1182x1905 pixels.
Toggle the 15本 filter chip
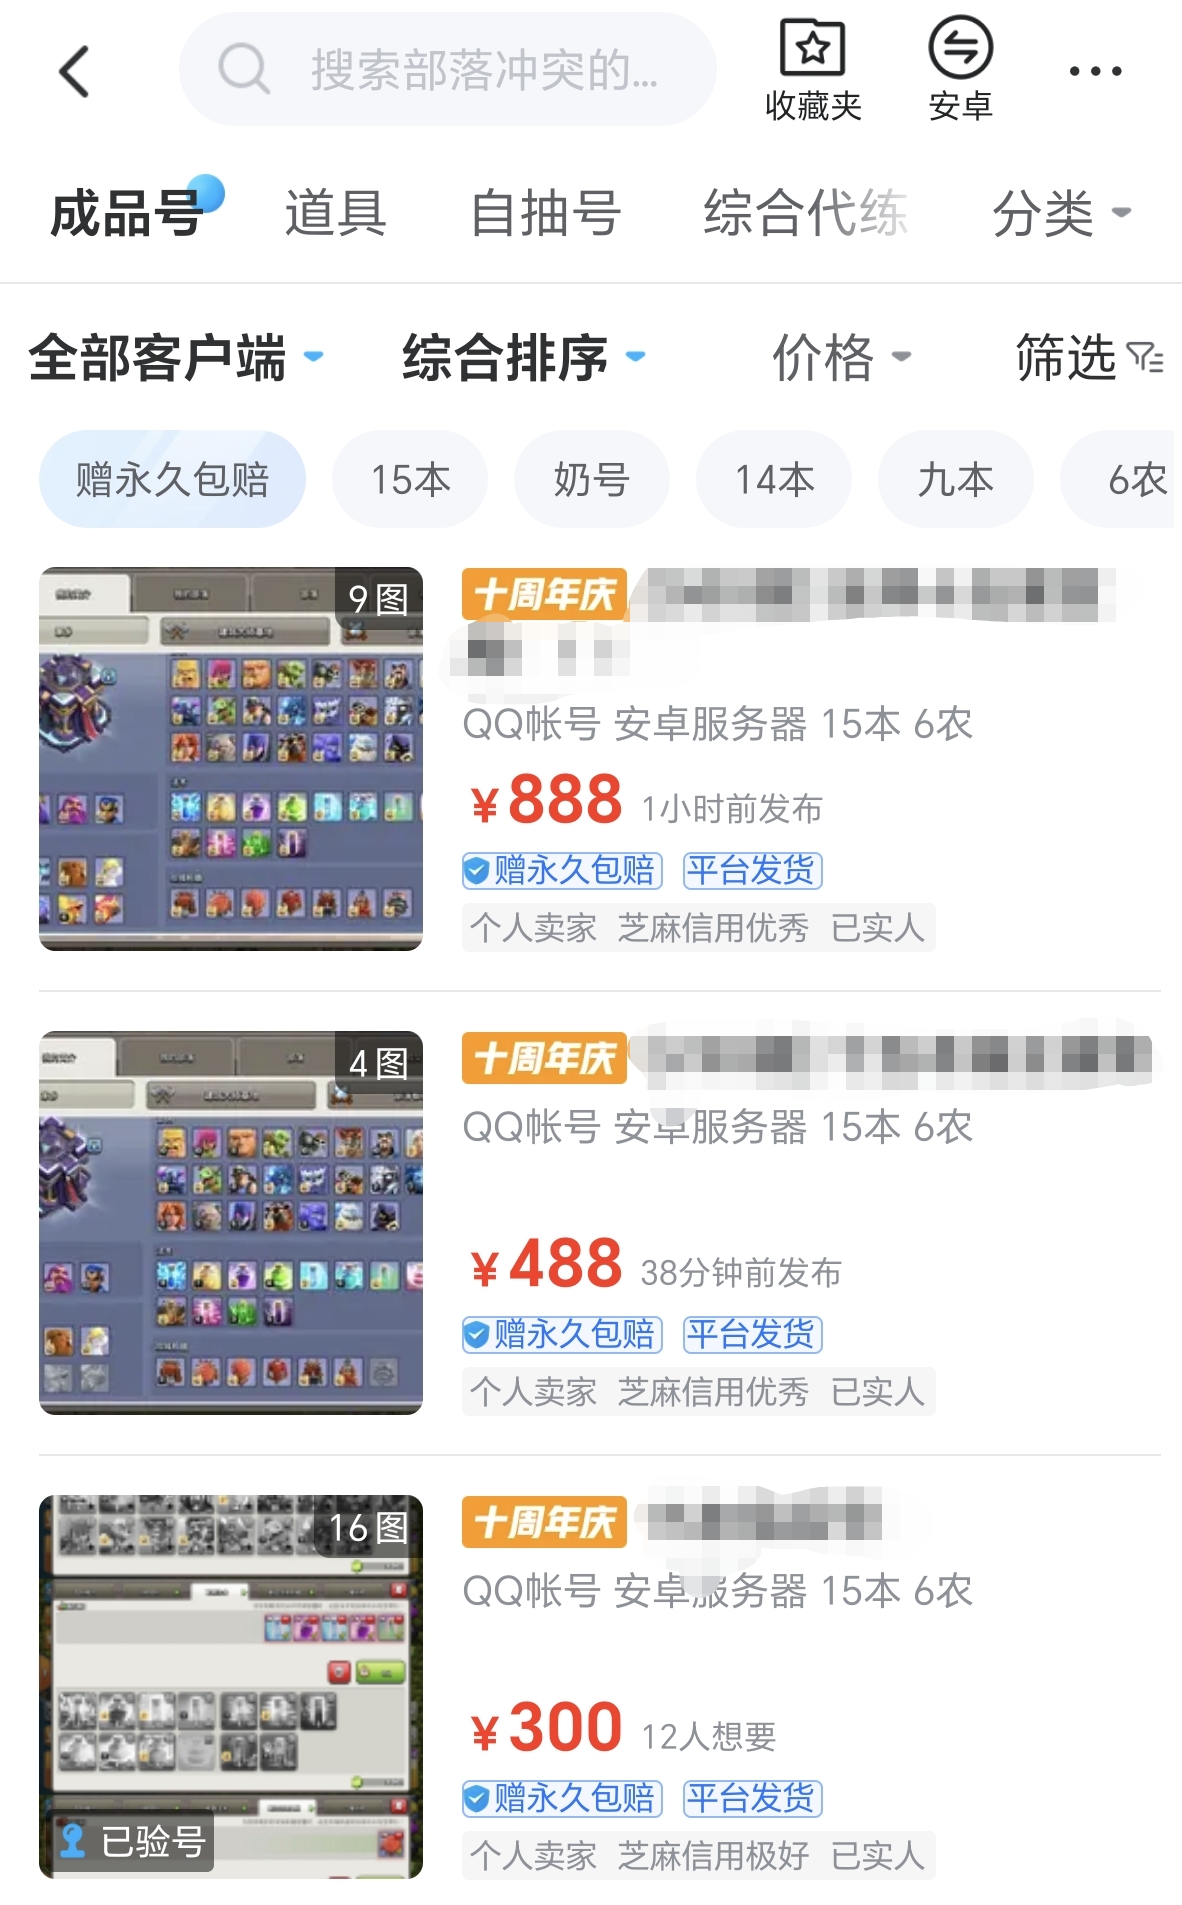click(410, 479)
